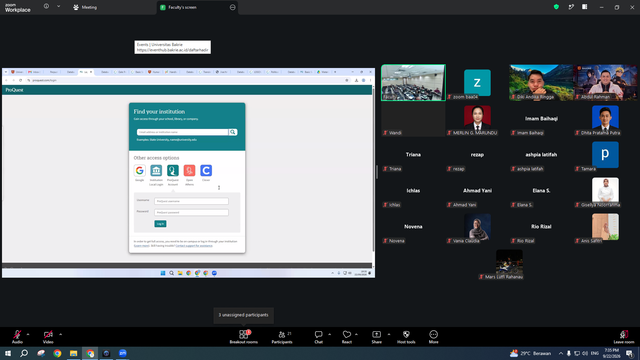Click the Rio Rizal name tile
Image resolution: width=640 pixels, height=360 pixels.
coord(541,227)
